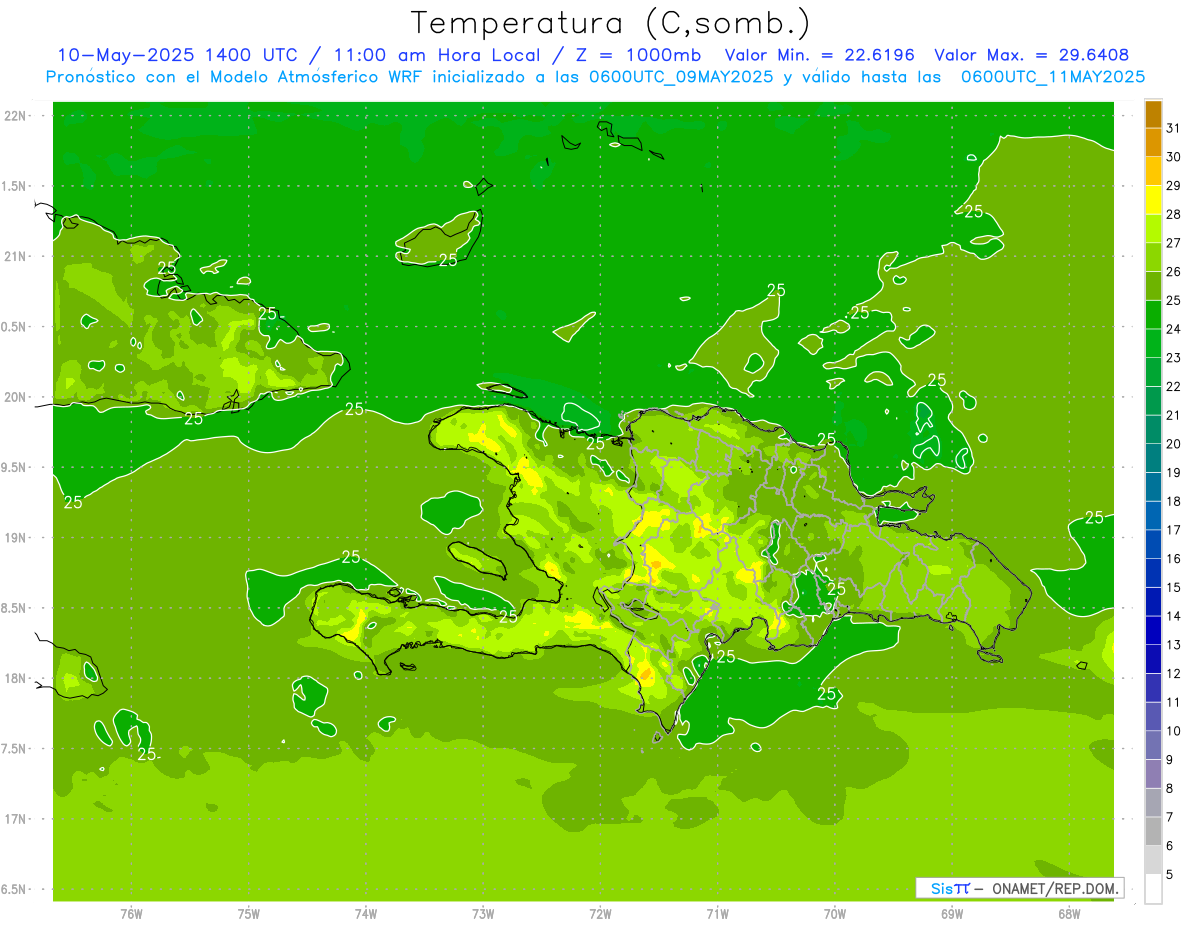The width and height of the screenshot is (1200, 927).
Task: Click legend value "29" on the color bar
Action: click(x=1173, y=185)
